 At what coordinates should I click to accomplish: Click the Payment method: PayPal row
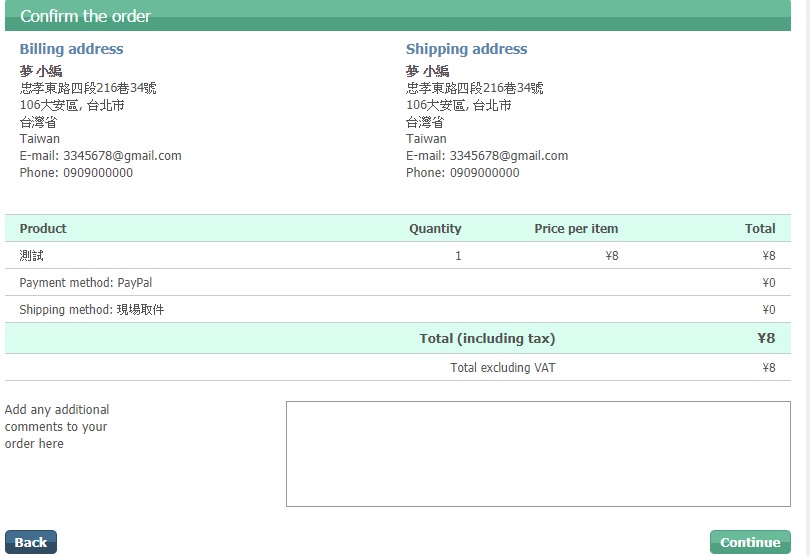click(86, 283)
